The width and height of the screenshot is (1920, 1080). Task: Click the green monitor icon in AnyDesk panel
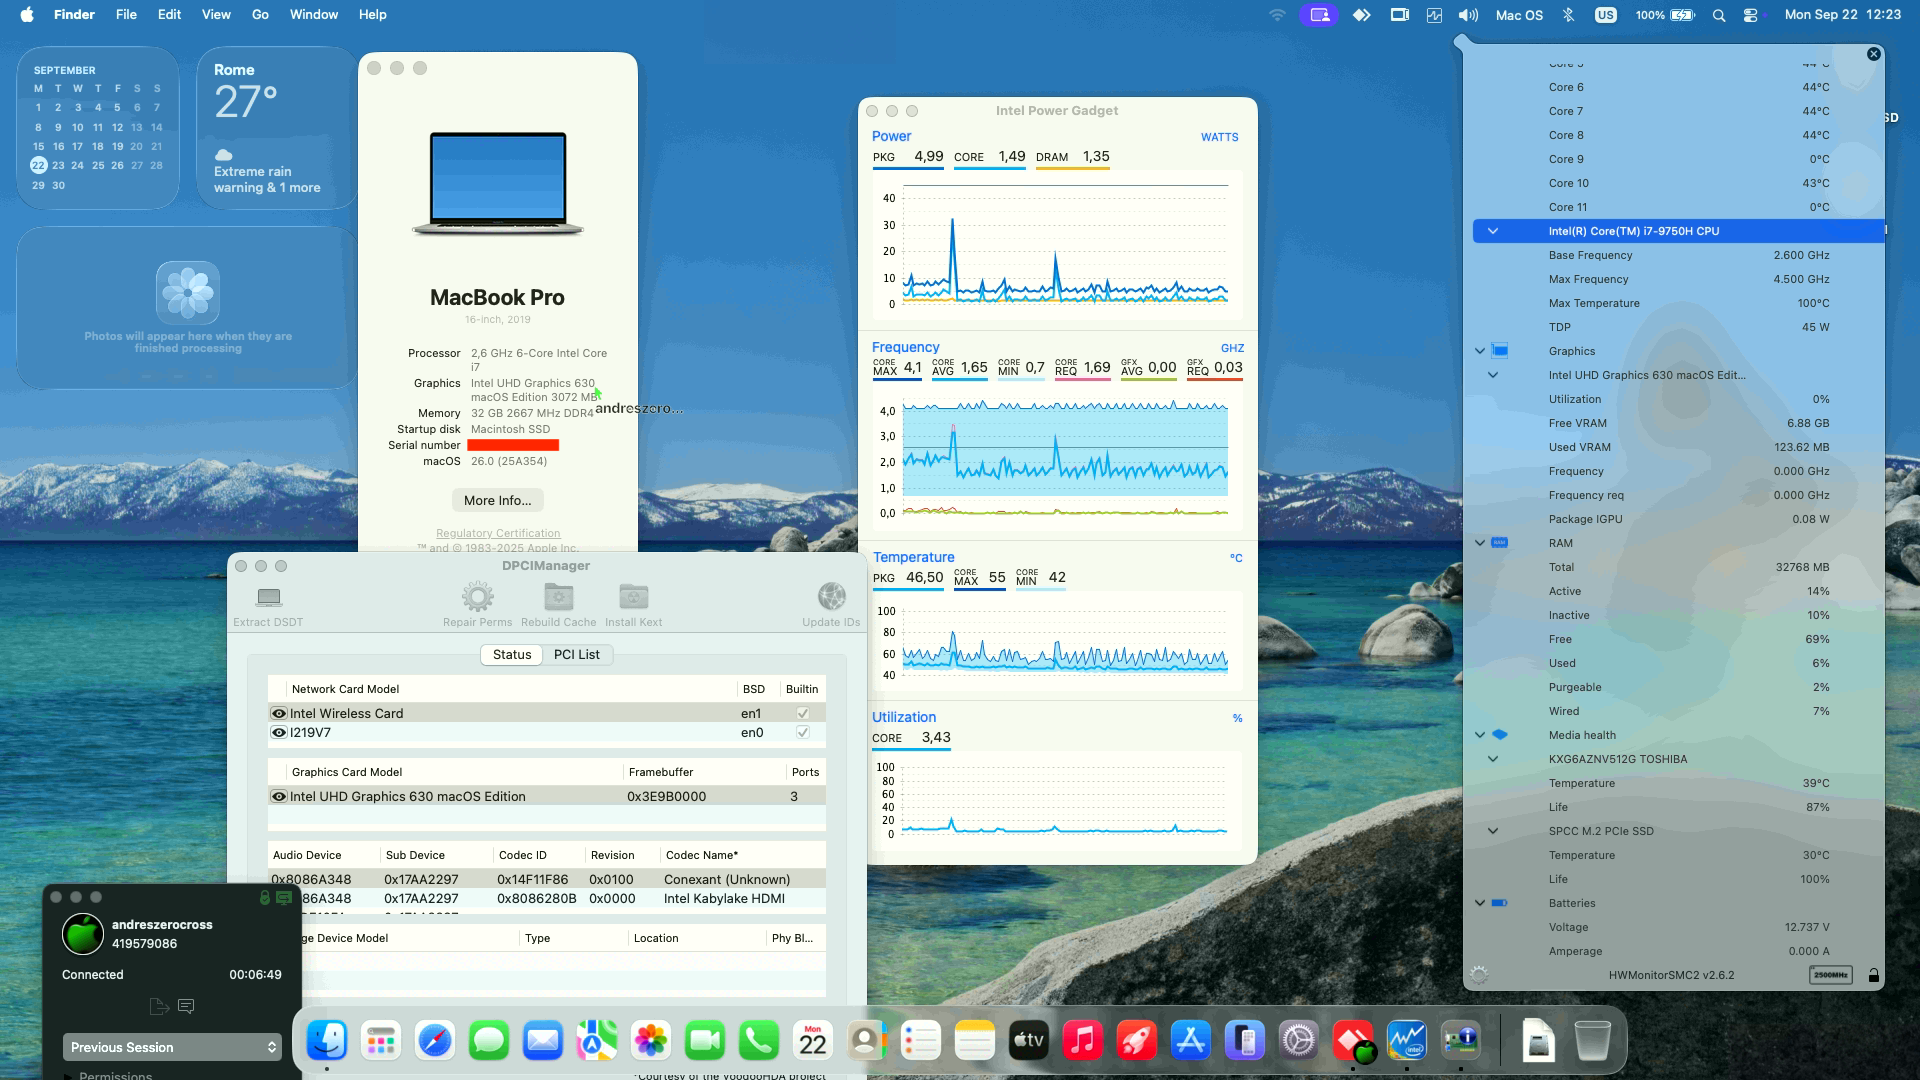284,898
